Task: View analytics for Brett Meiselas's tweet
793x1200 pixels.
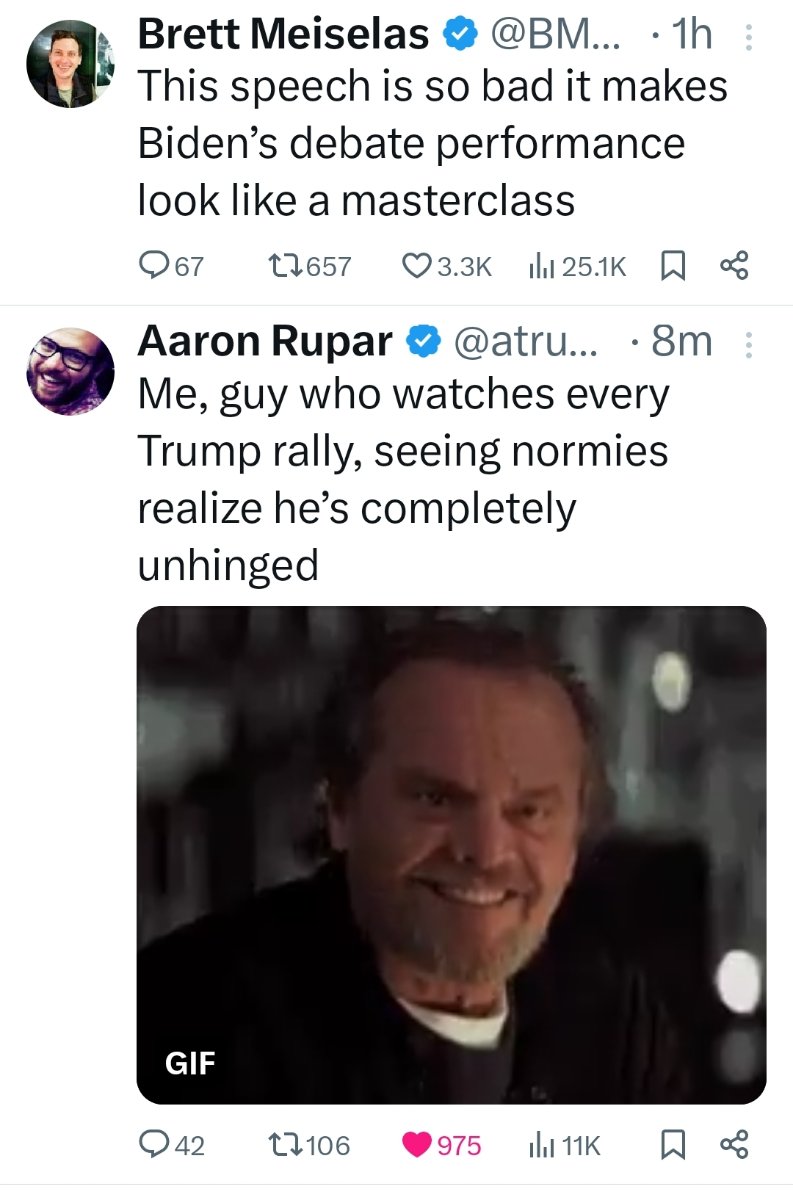Action: 540,265
